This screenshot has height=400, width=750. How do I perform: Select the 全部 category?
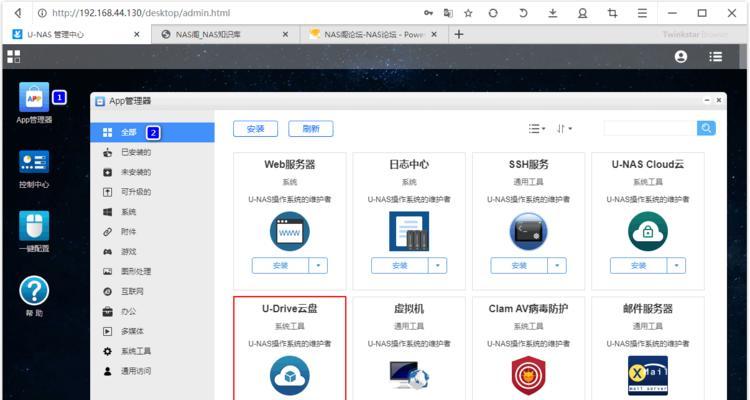(x=152, y=133)
